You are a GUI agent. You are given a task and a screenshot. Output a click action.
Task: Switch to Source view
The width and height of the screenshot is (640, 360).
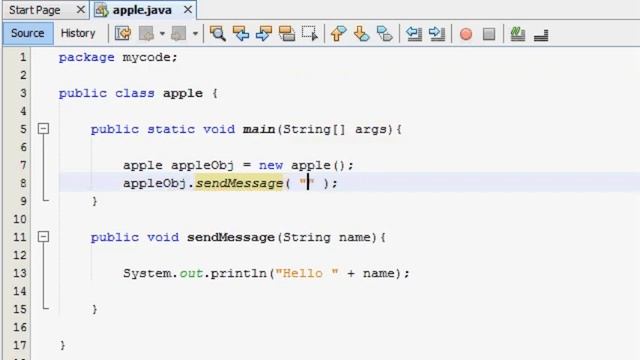tap(28, 33)
